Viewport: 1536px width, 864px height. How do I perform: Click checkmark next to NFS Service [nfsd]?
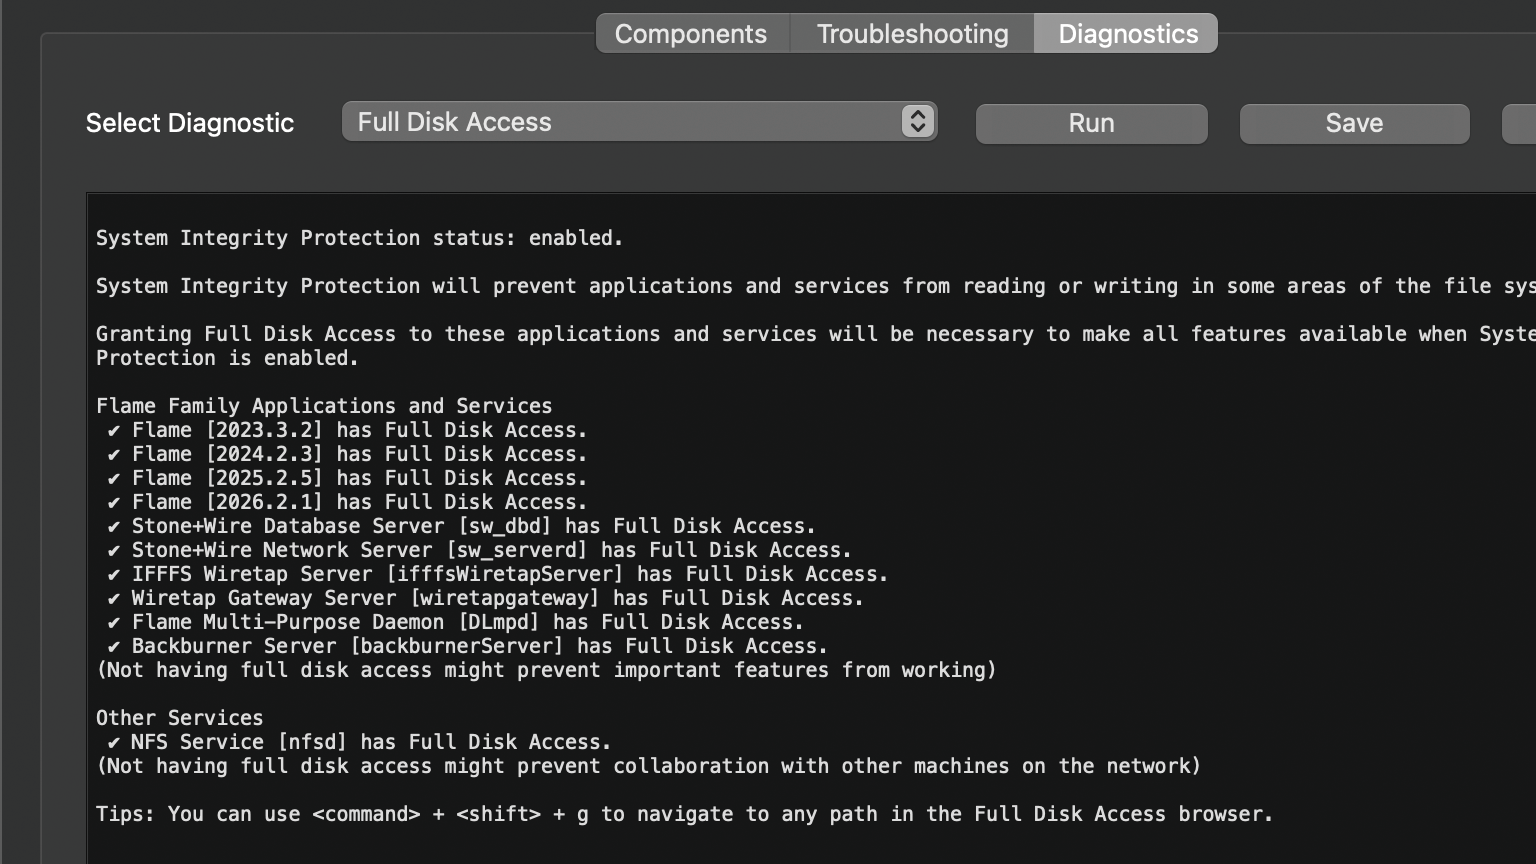click(114, 743)
